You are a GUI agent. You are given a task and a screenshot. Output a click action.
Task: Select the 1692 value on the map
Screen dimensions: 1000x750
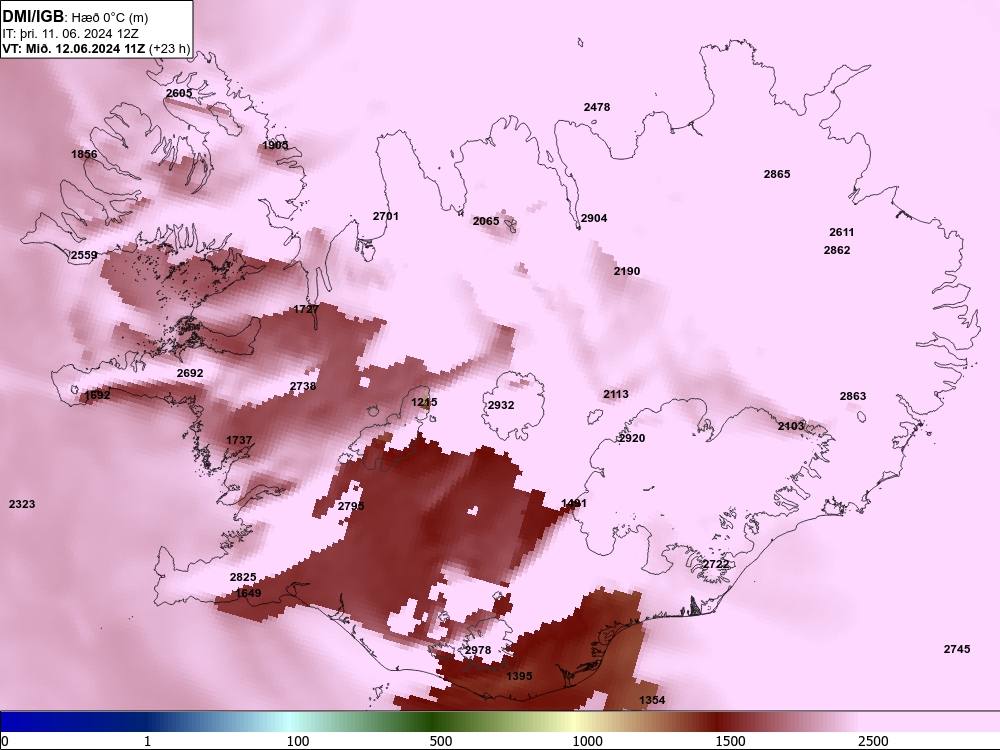pos(98,395)
